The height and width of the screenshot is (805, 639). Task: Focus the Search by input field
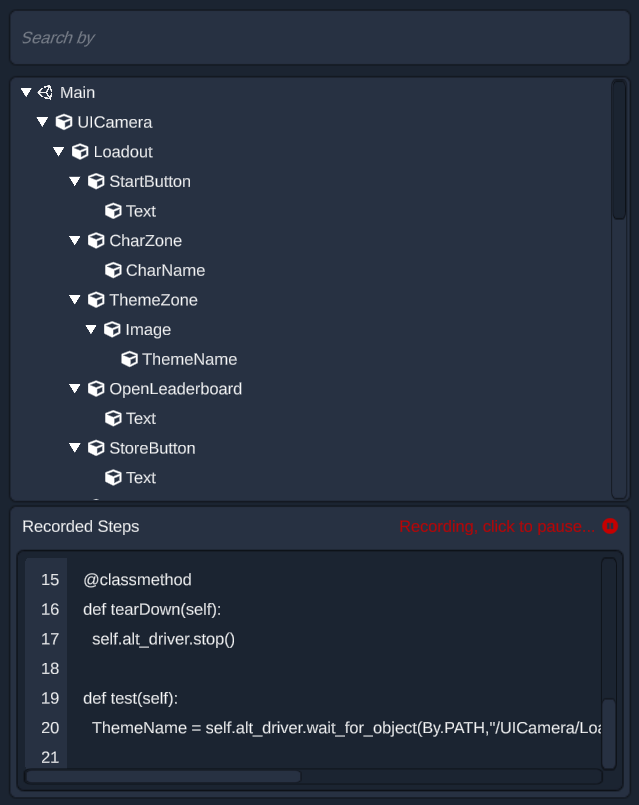(319, 38)
